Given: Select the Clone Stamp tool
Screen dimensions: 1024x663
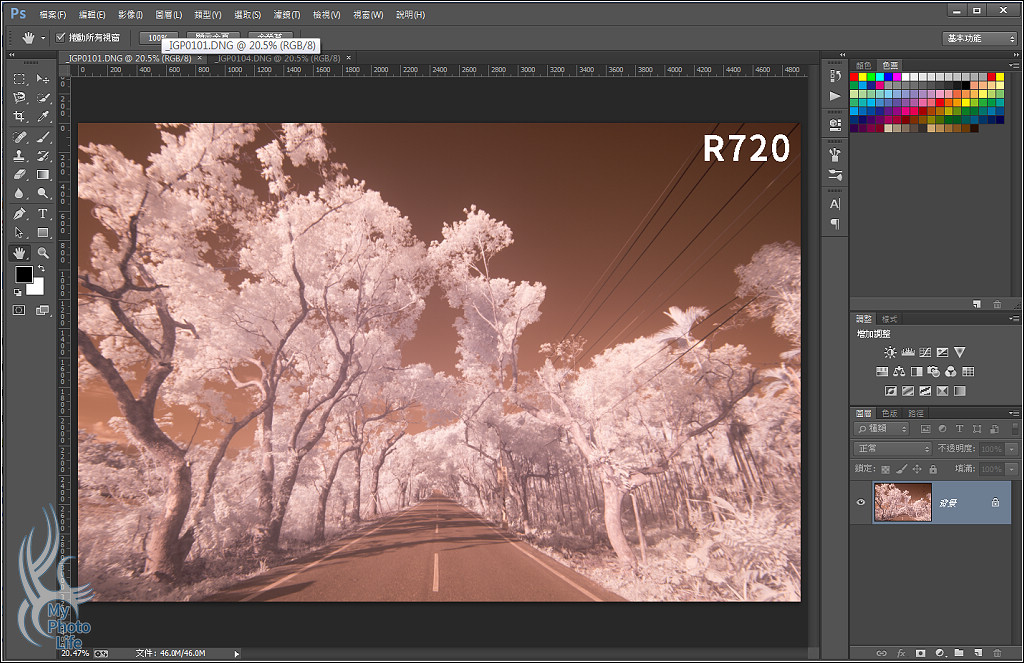Looking at the screenshot, I should [19, 156].
